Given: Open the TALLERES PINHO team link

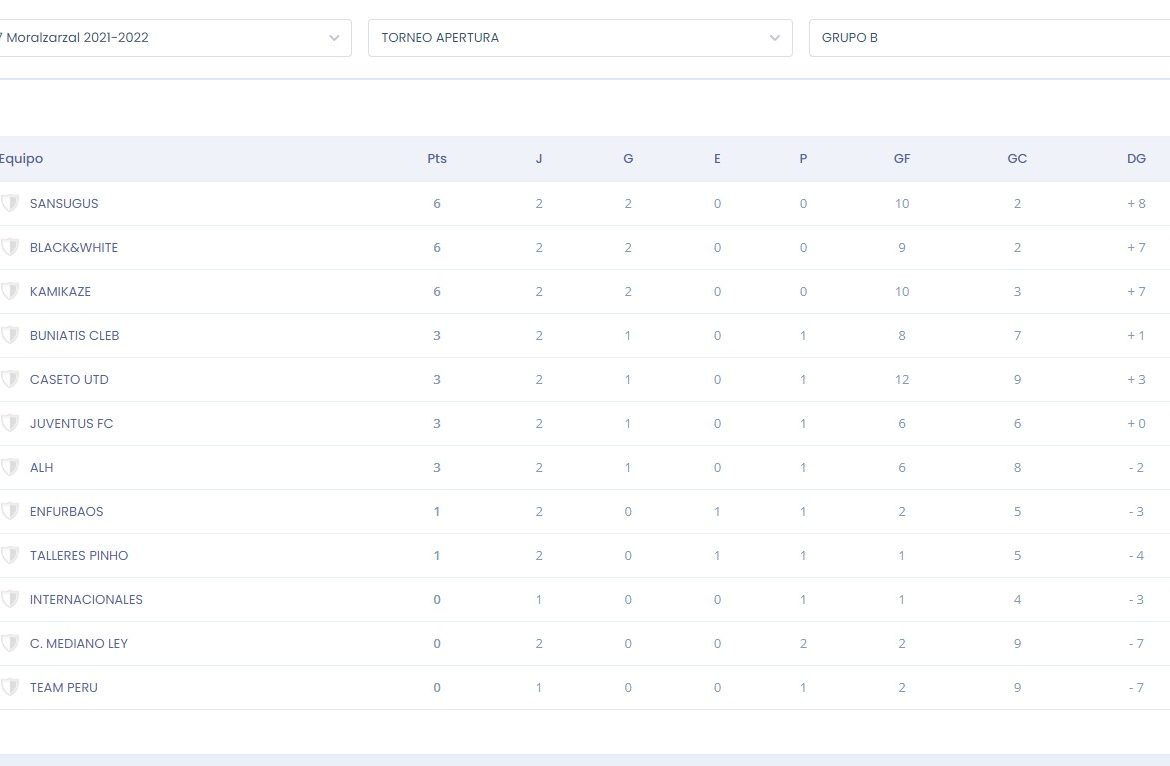Looking at the screenshot, I should click(79, 556).
